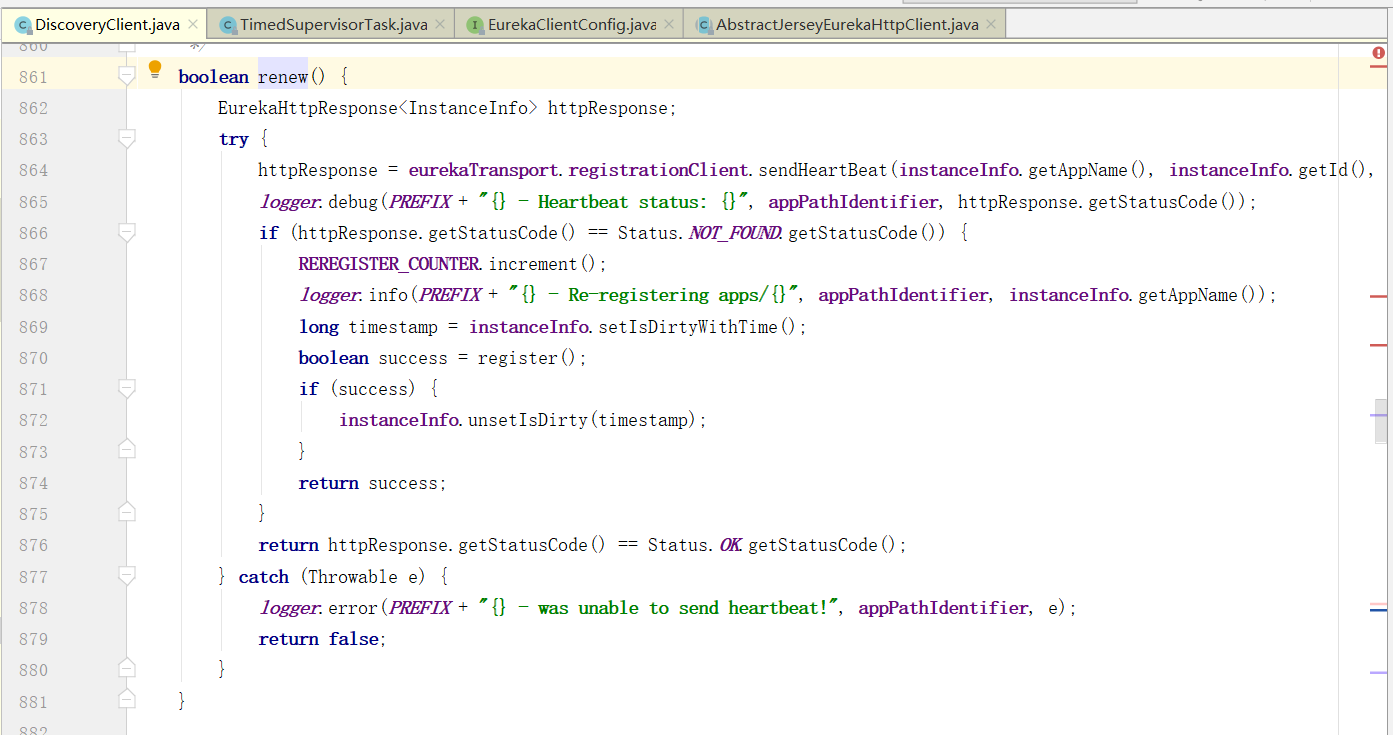Click the fold end marker on line 873
The image size is (1393, 735).
(126, 451)
